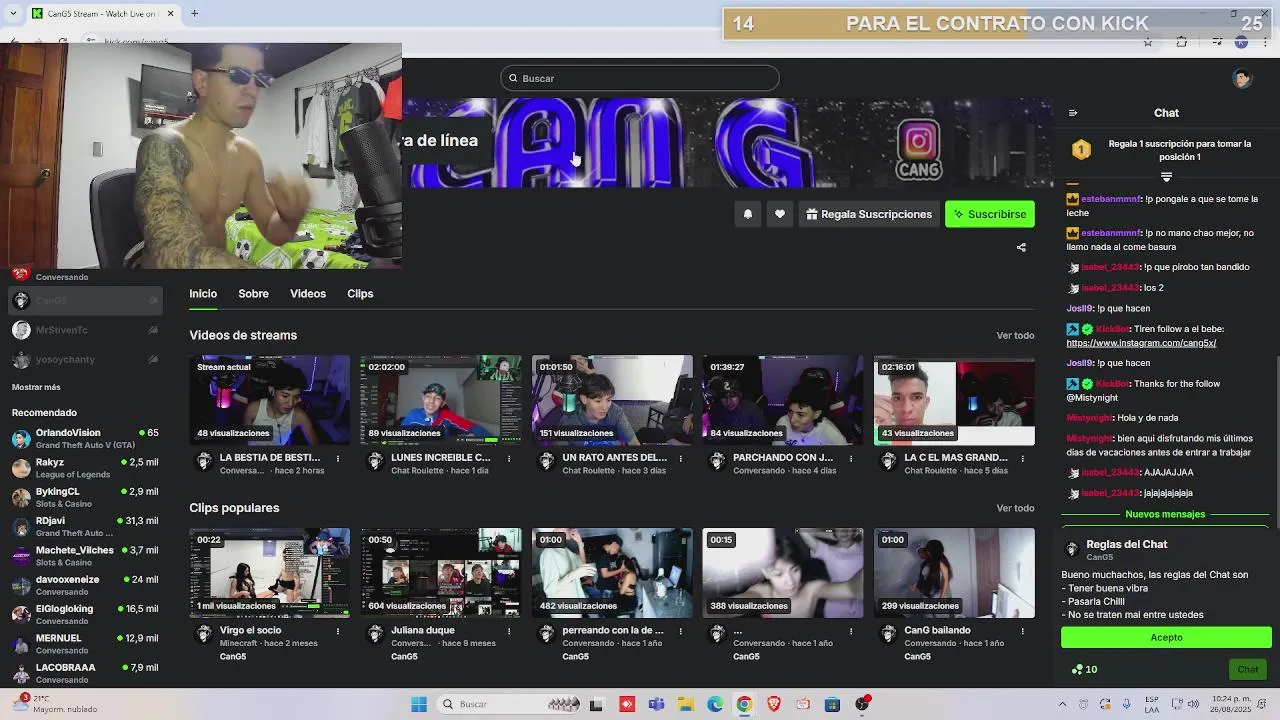Open davooxeneize recommended channel
Viewport: 1280px width, 720px height.
tap(85, 585)
